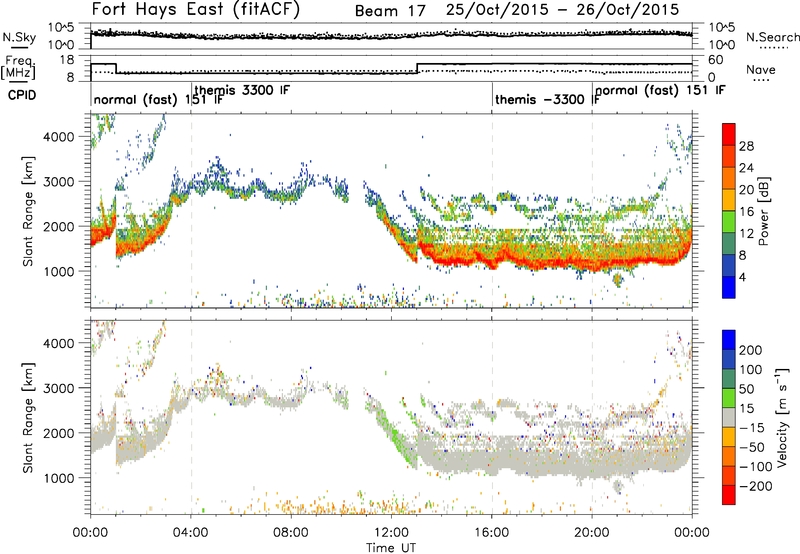
Task: Click the '1000' range label on power panel
Action: coord(59,271)
